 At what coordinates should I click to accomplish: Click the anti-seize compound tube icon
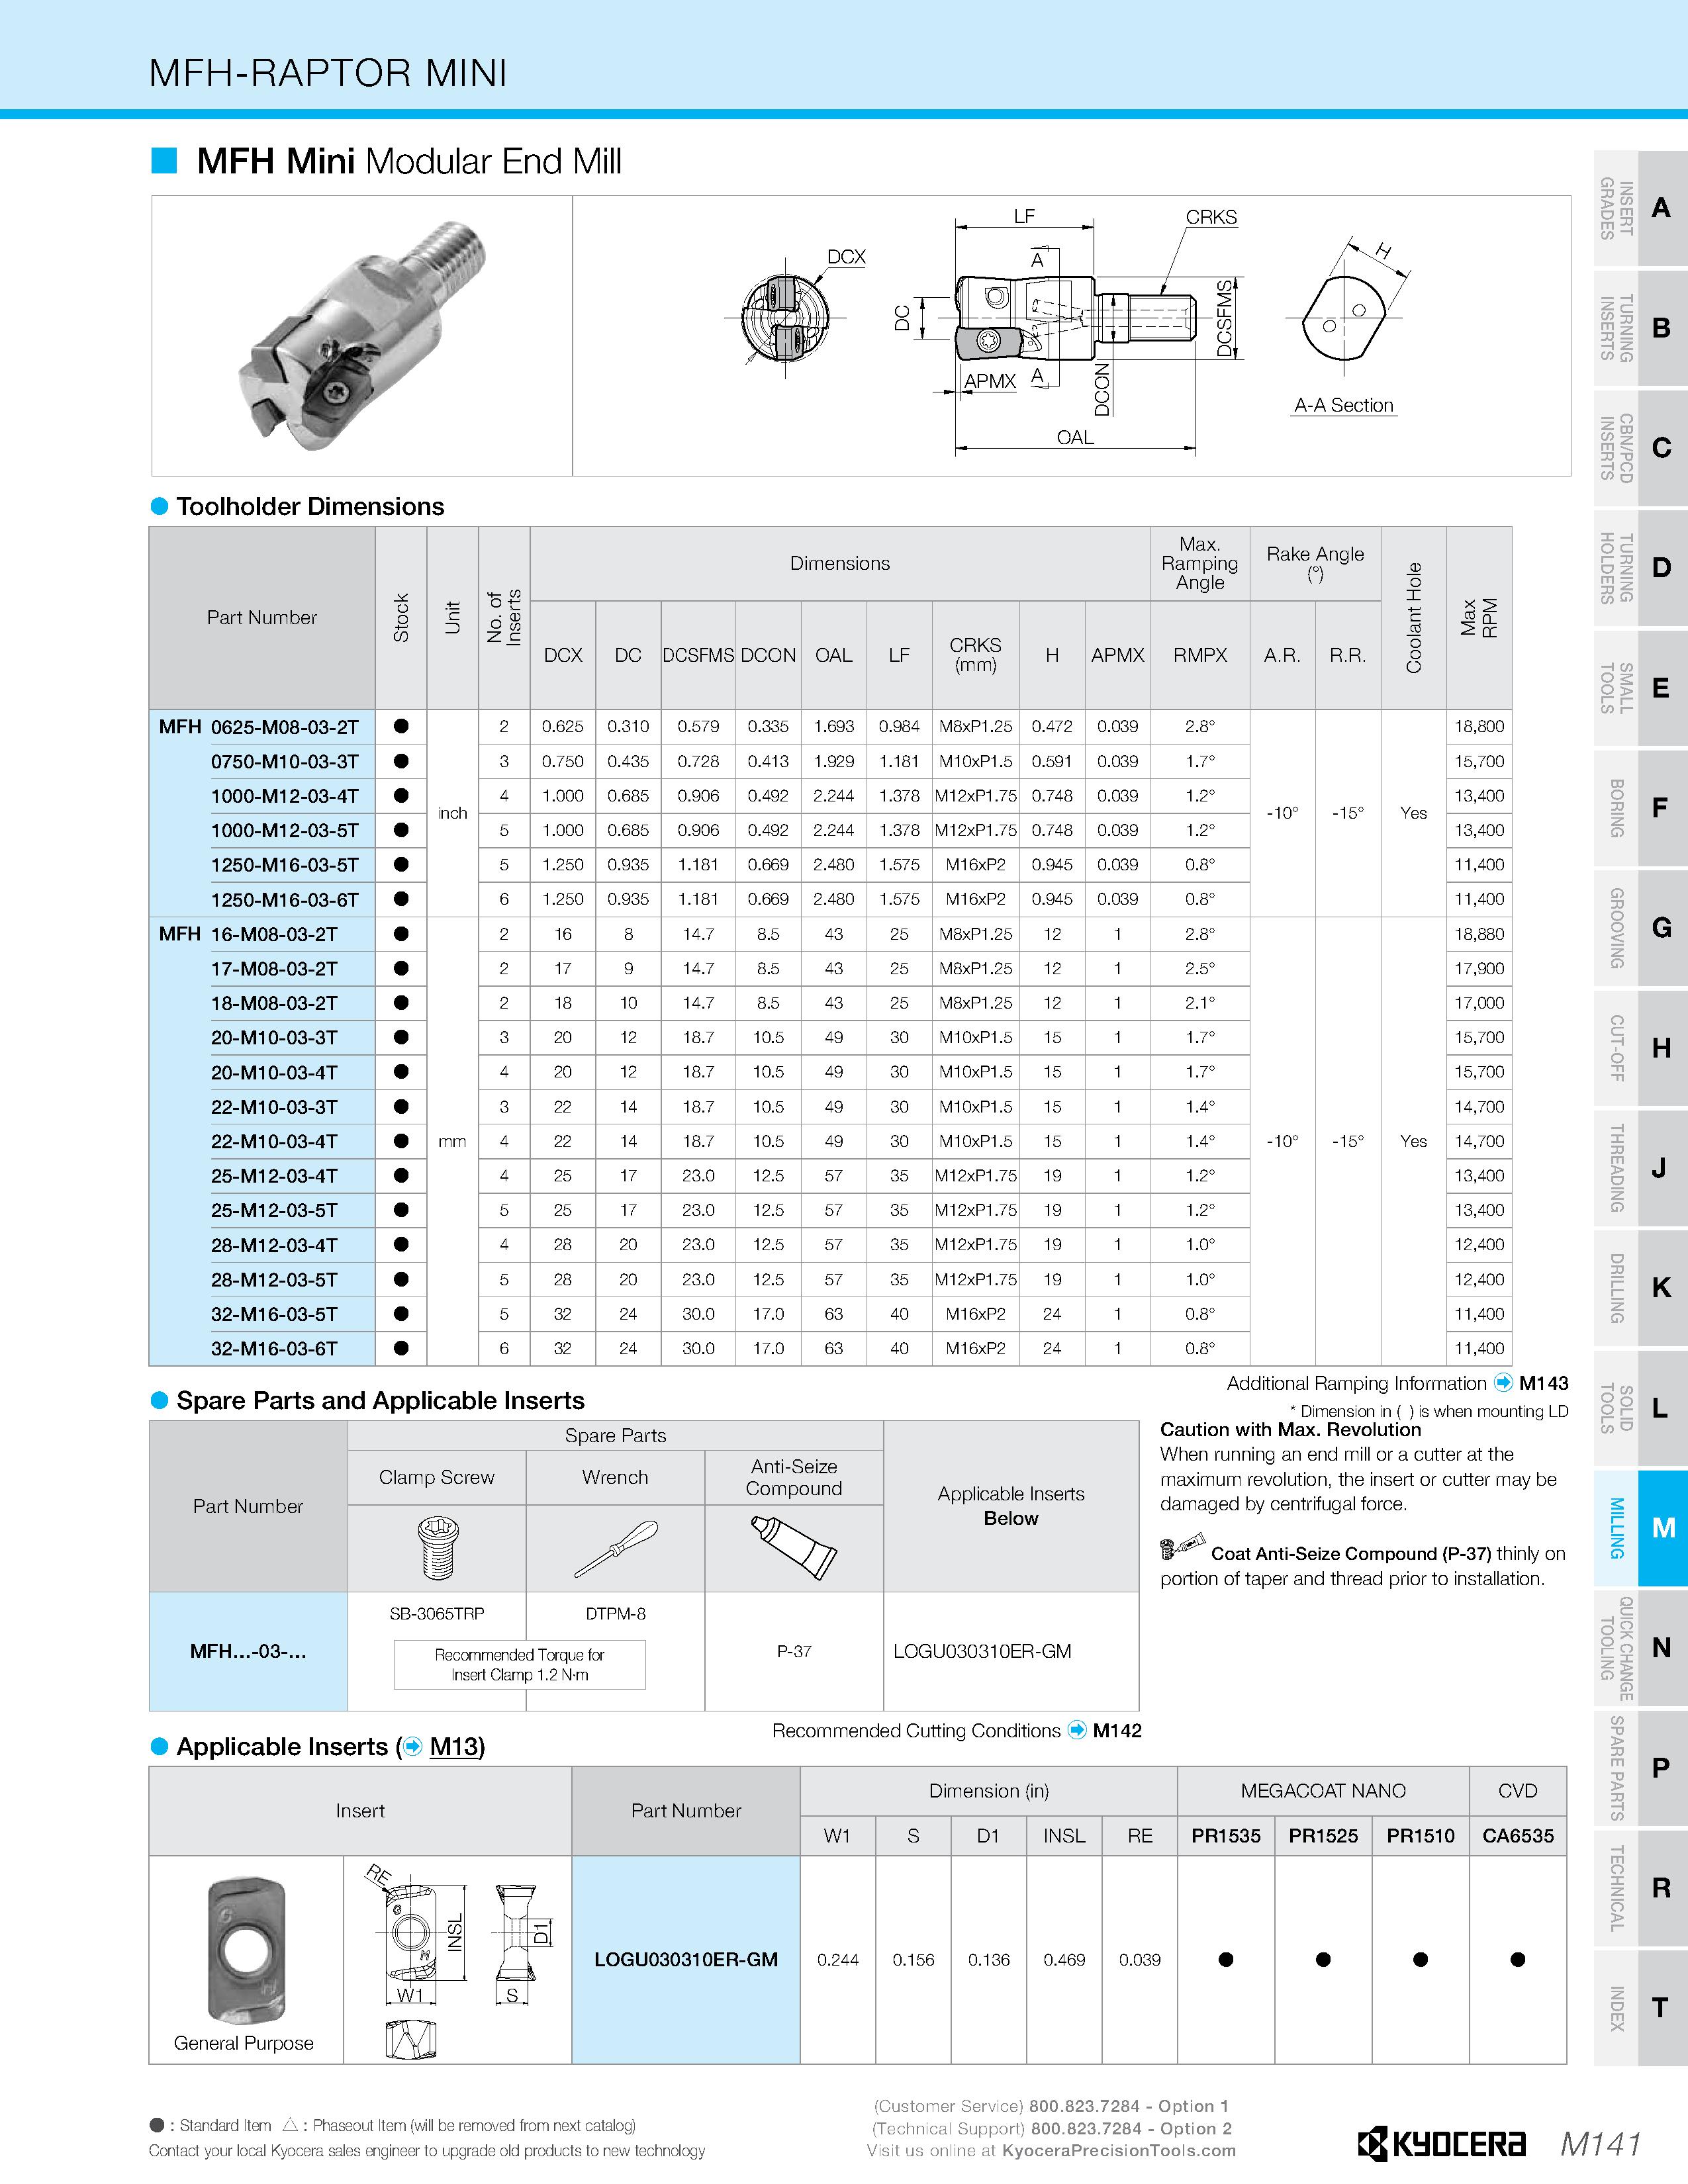pyautogui.click(x=794, y=1547)
